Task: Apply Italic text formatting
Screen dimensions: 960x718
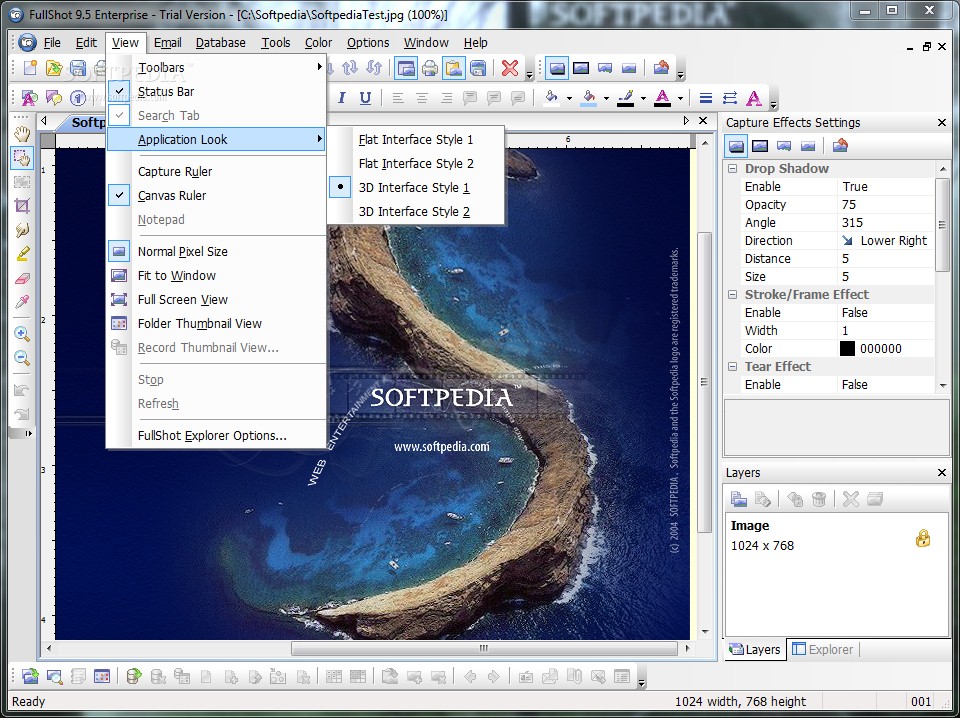Action: coord(342,98)
